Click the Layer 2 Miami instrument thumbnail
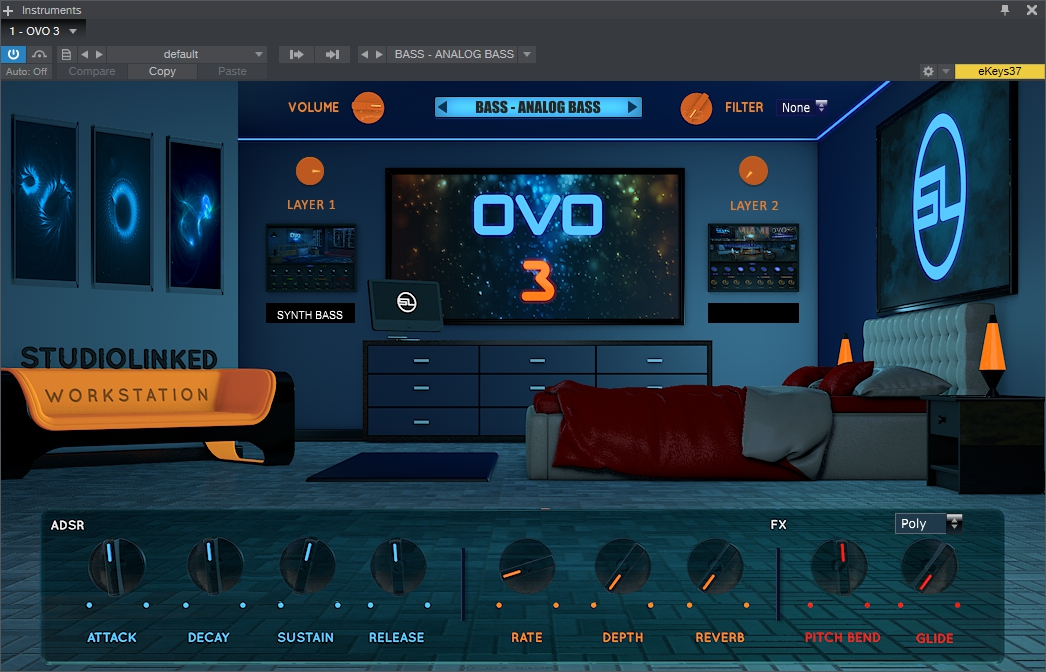 (x=753, y=258)
